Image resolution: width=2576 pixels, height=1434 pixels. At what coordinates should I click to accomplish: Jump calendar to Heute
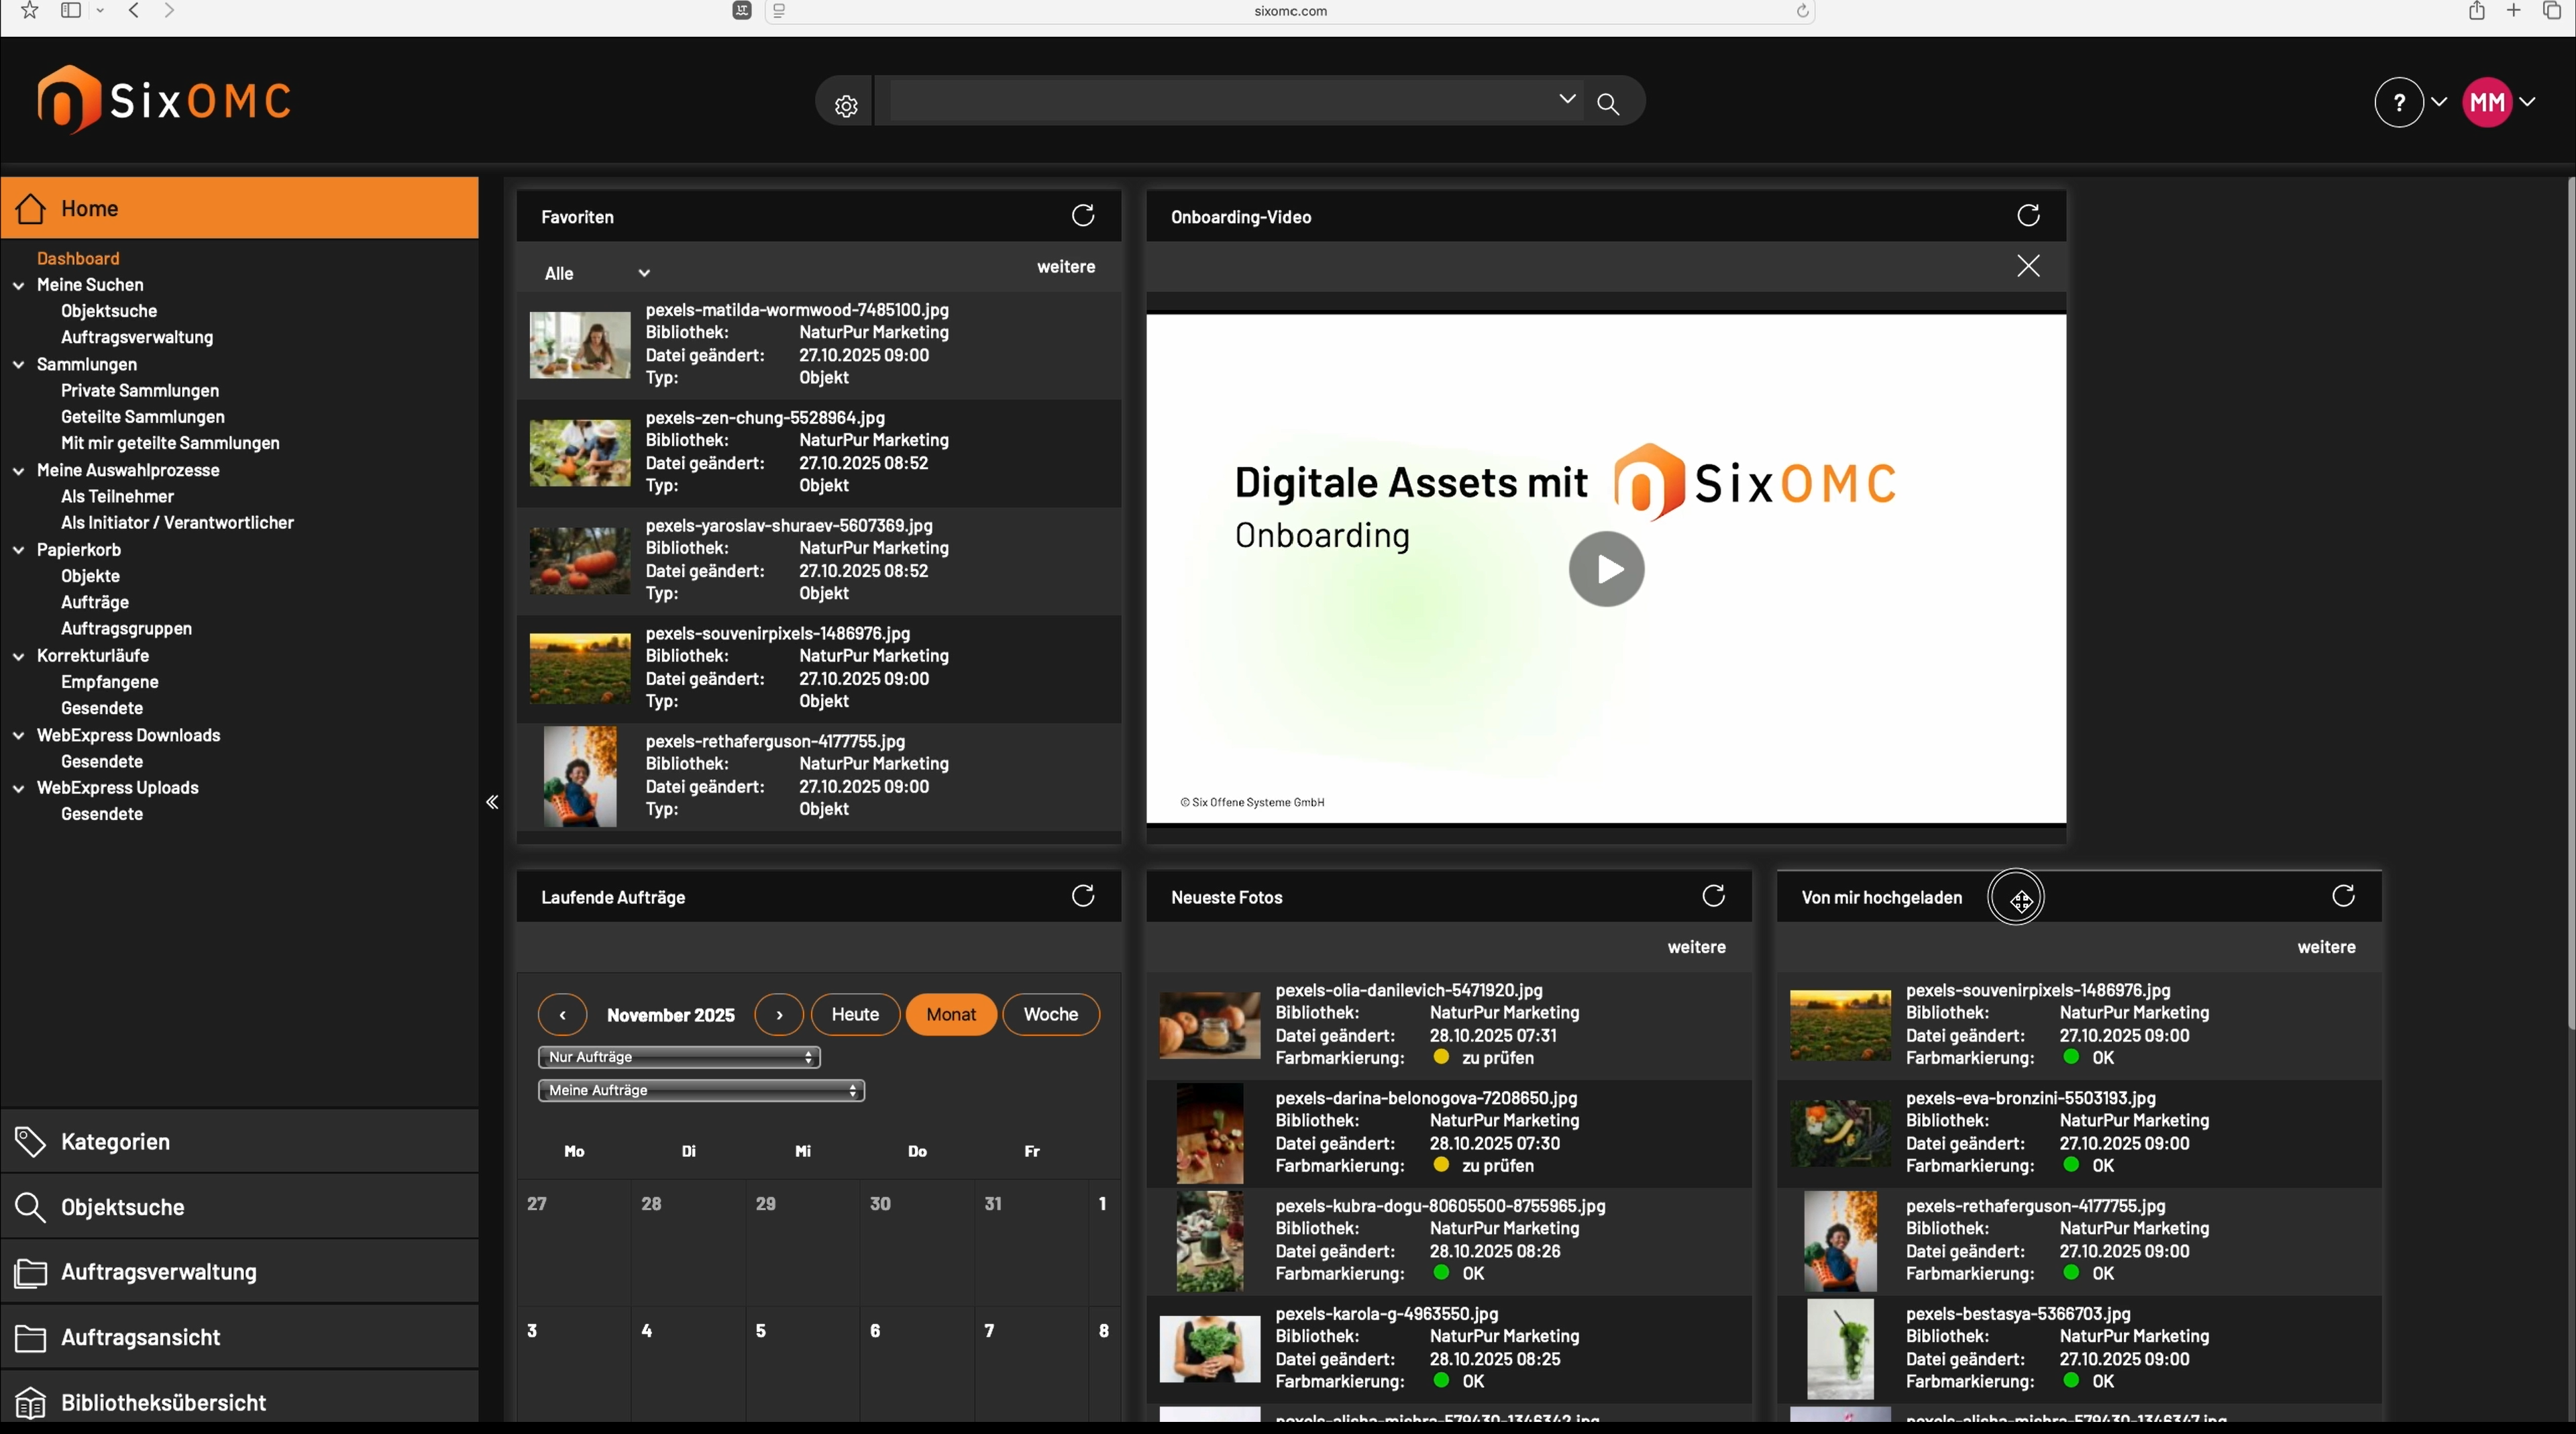(855, 1014)
